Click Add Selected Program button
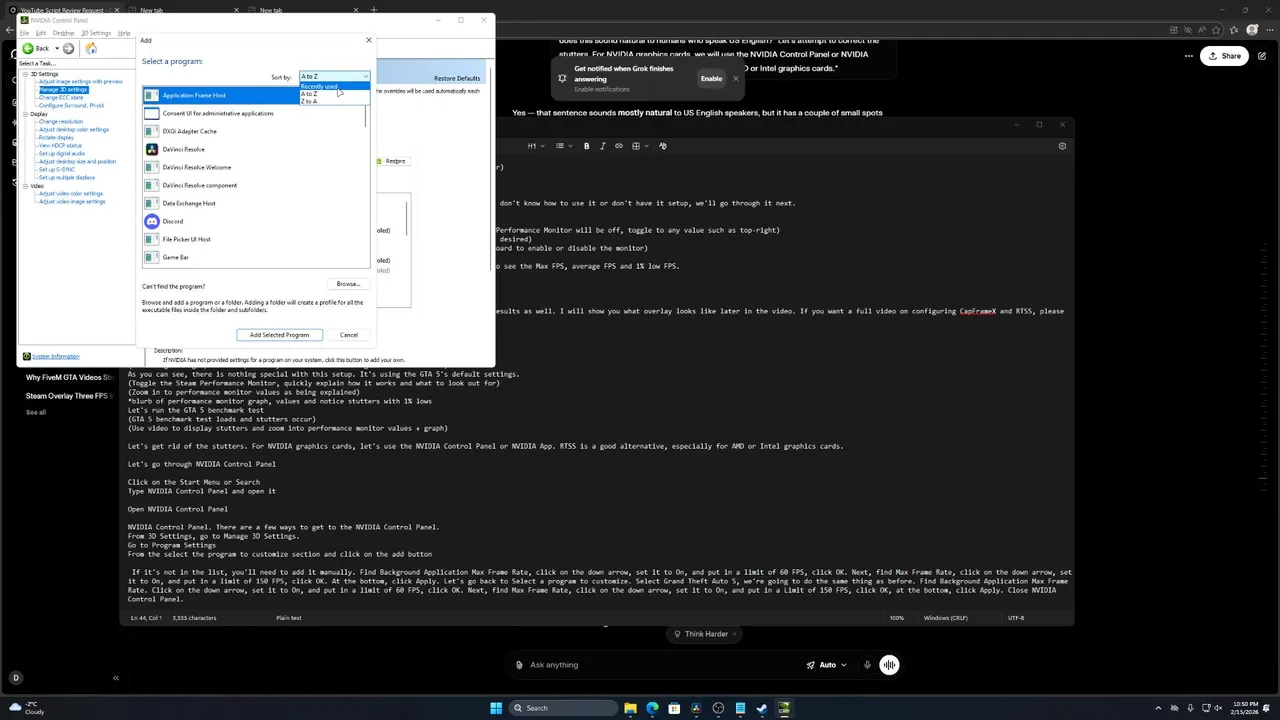1280x720 pixels. point(279,335)
